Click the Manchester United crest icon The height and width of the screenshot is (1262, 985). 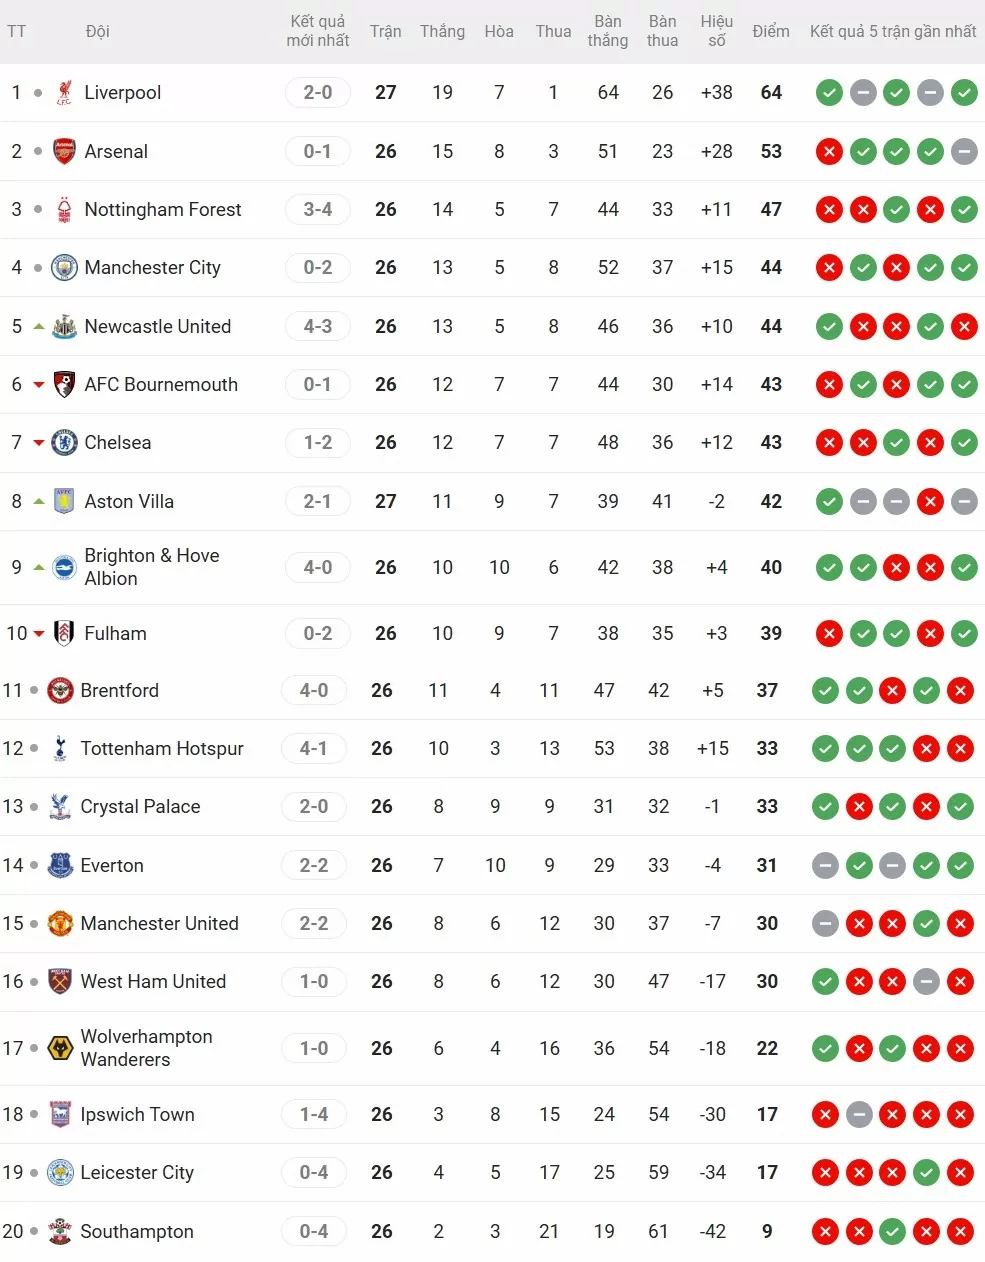60,923
